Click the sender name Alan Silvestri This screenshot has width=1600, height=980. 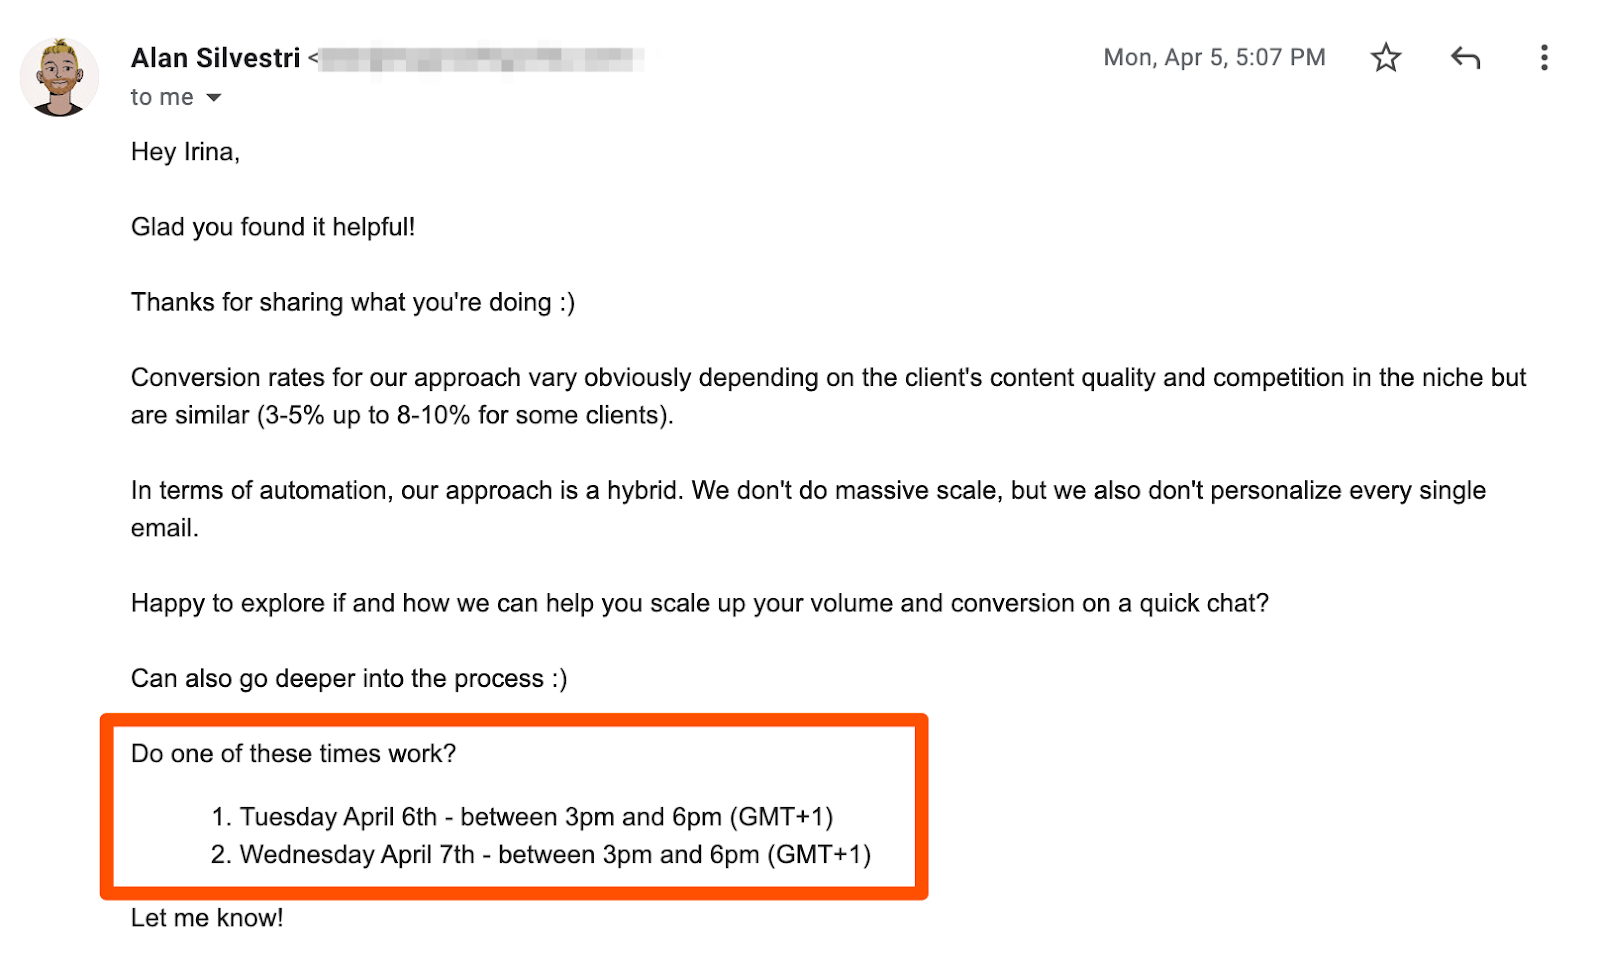(x=215, y=58)
